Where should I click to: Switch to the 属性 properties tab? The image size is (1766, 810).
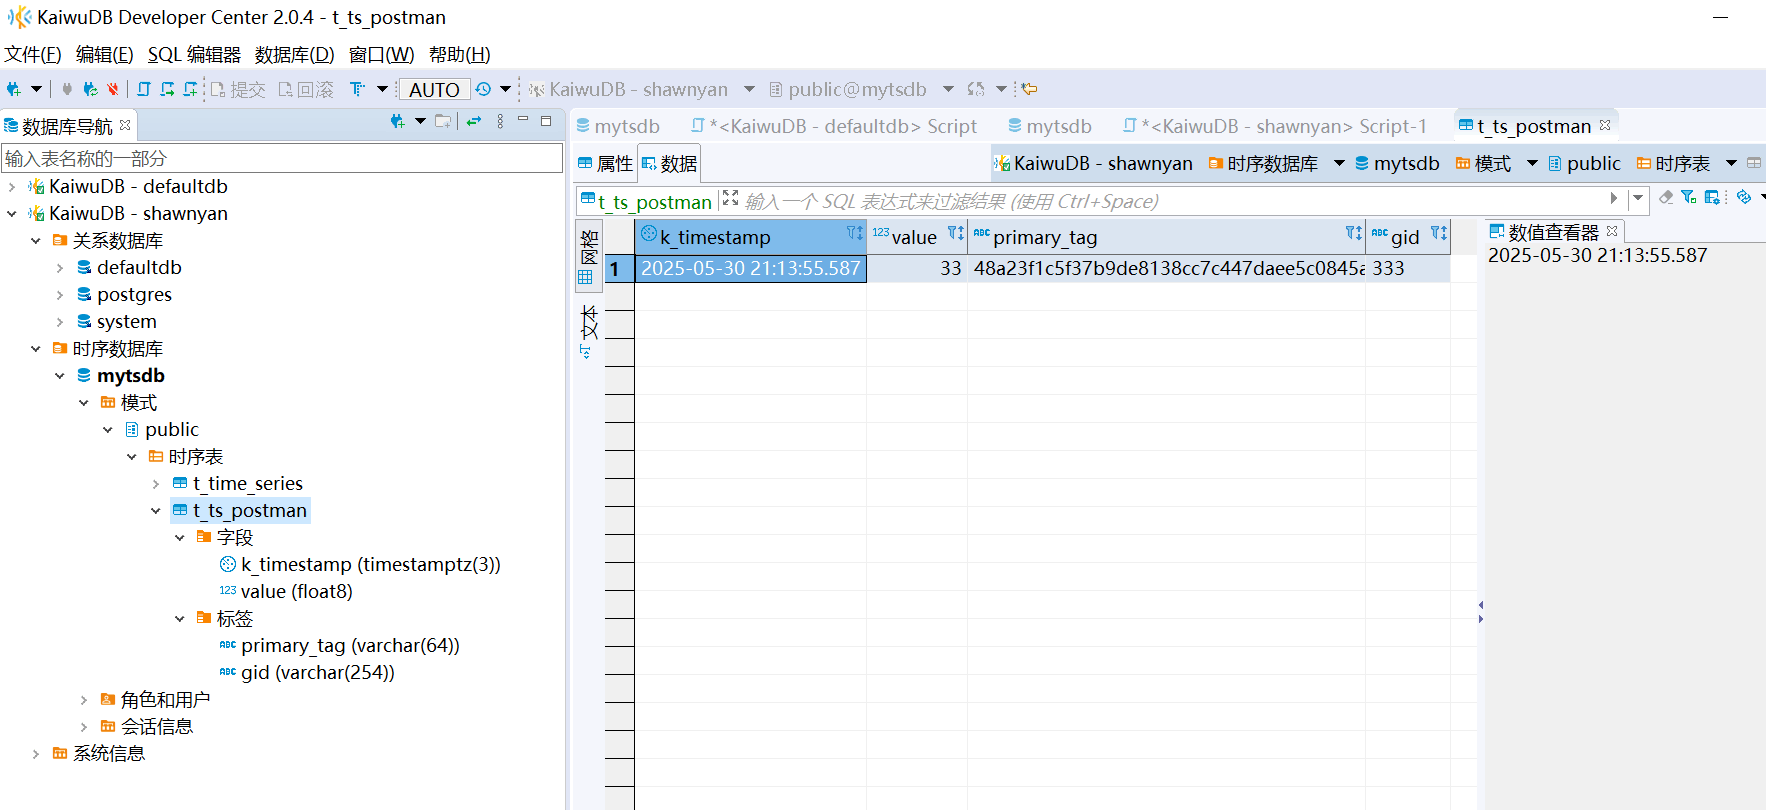pos(605,163)
